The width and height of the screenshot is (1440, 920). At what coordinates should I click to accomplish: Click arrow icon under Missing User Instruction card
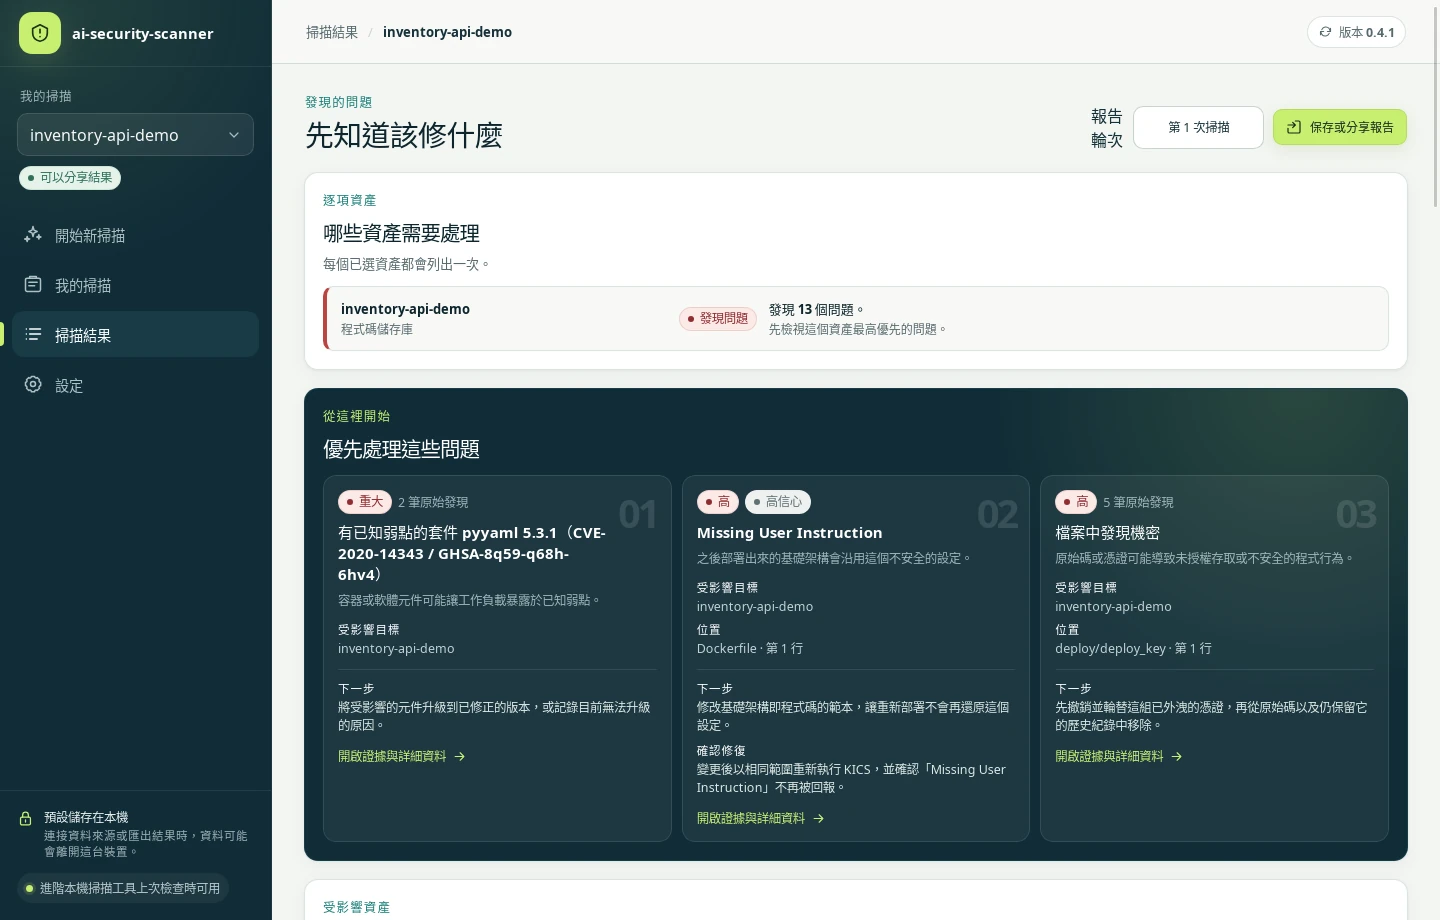coord(819,818)
